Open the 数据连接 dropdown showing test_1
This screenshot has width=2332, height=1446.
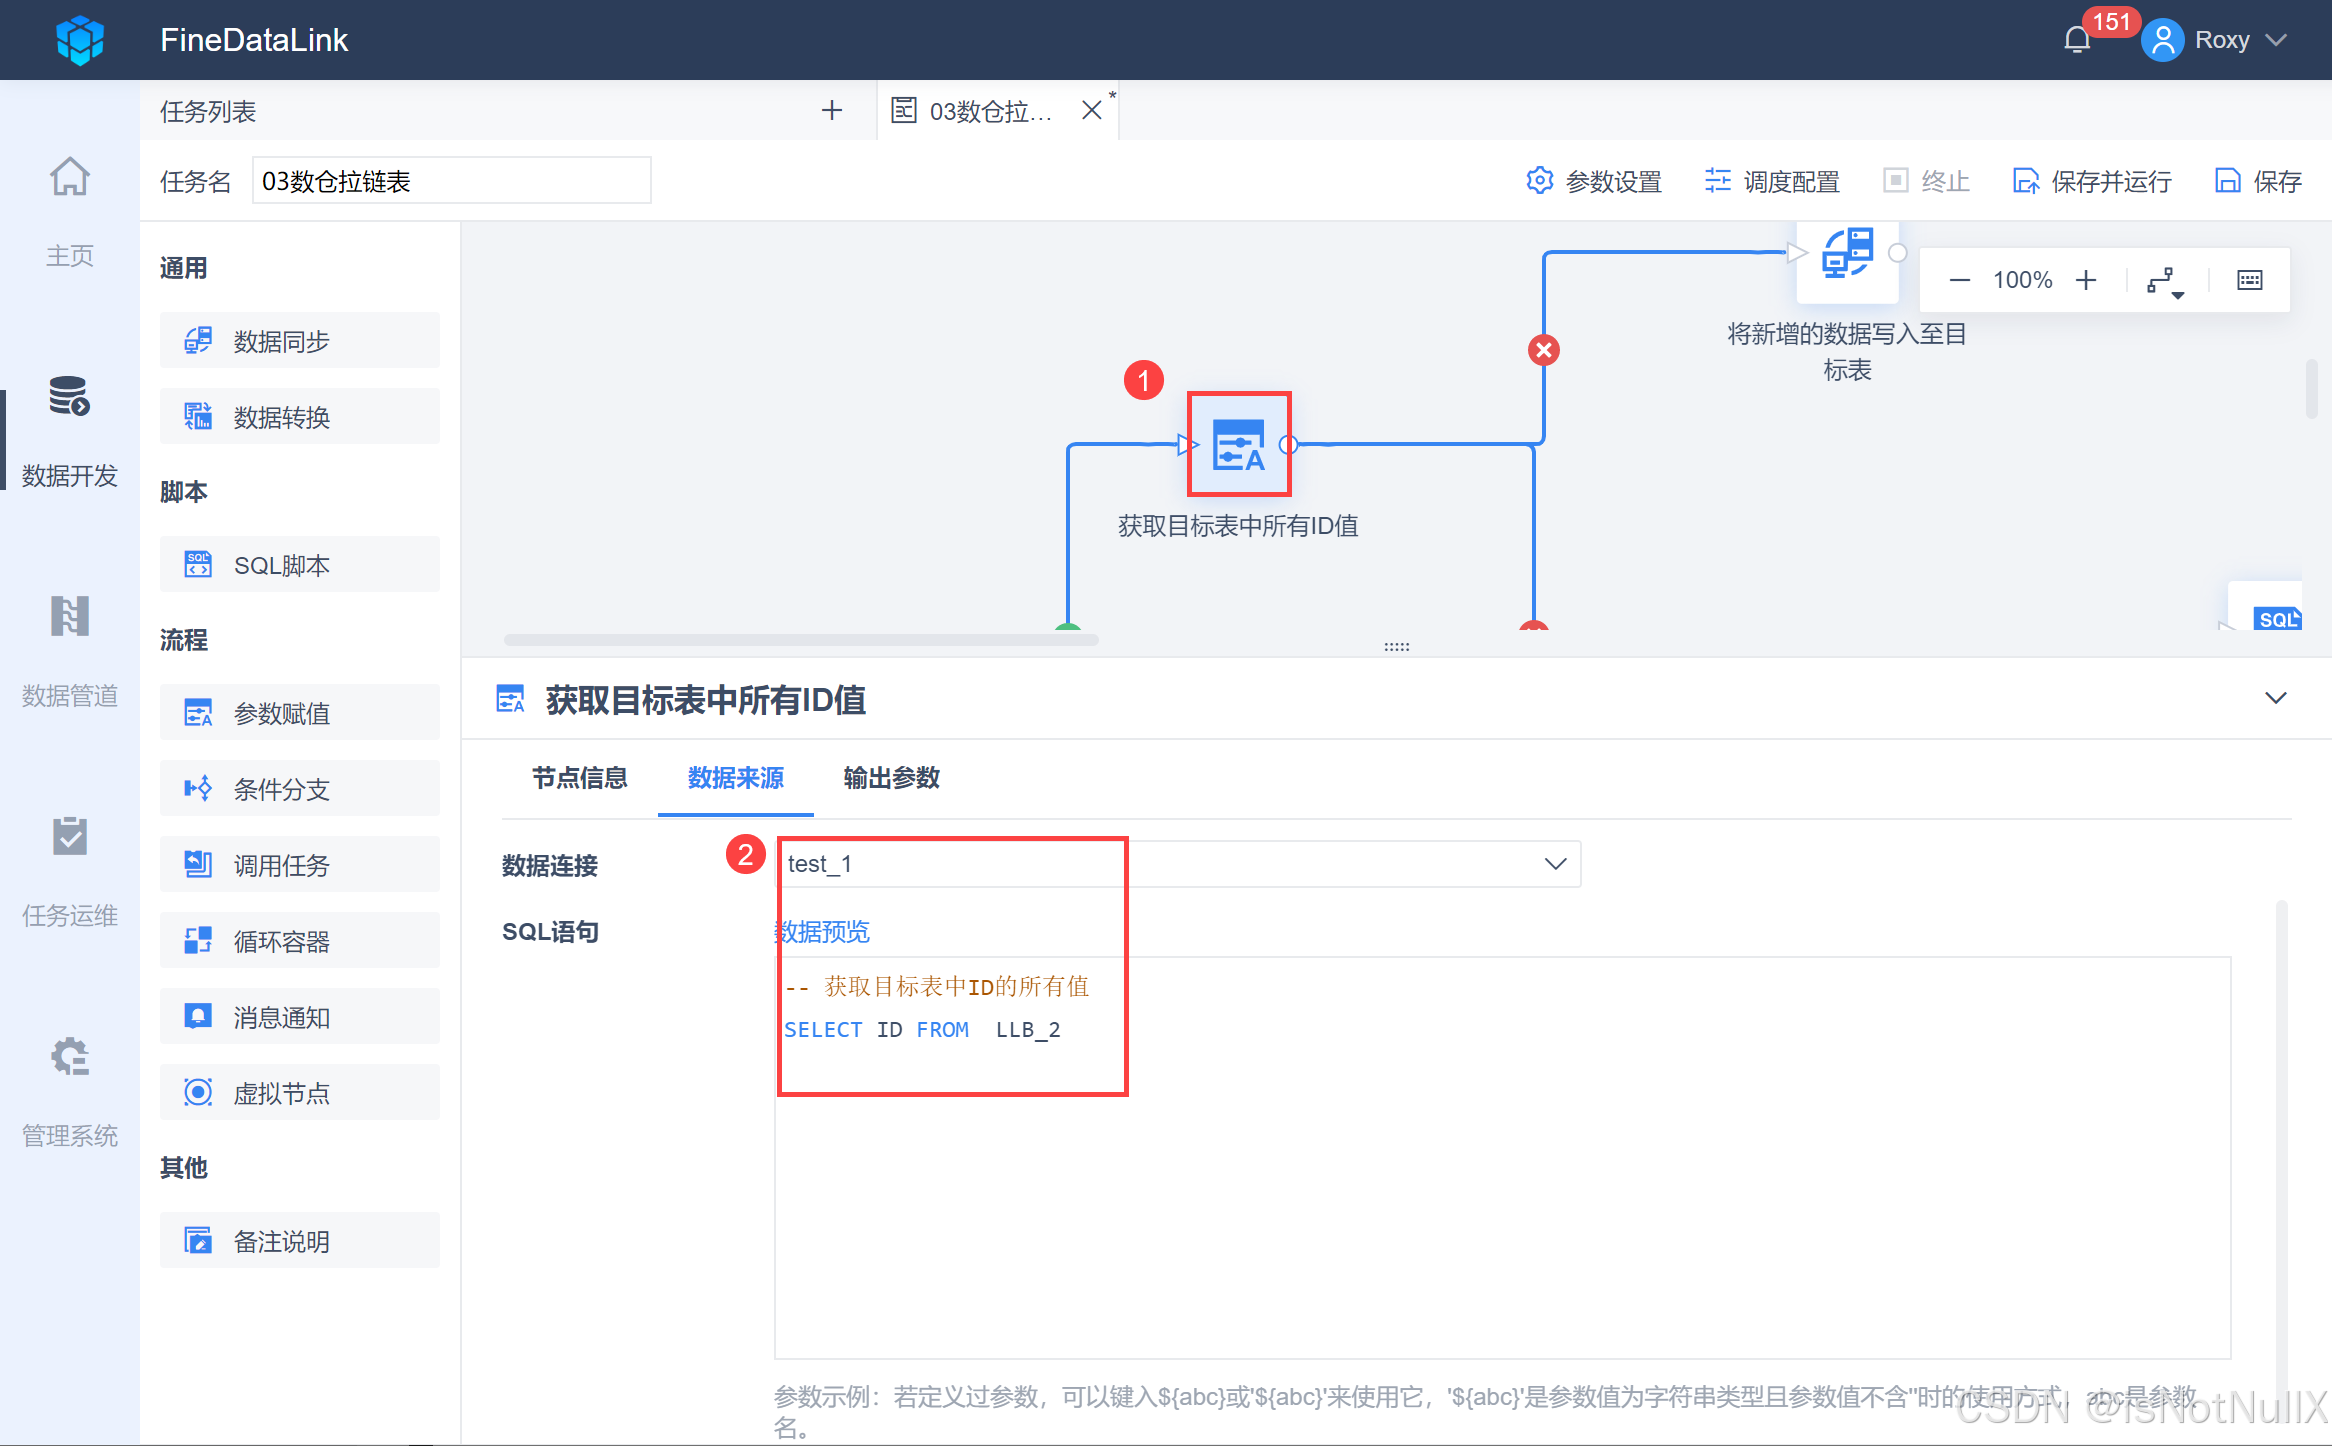pyautogui.click(x=1178, y=864)
